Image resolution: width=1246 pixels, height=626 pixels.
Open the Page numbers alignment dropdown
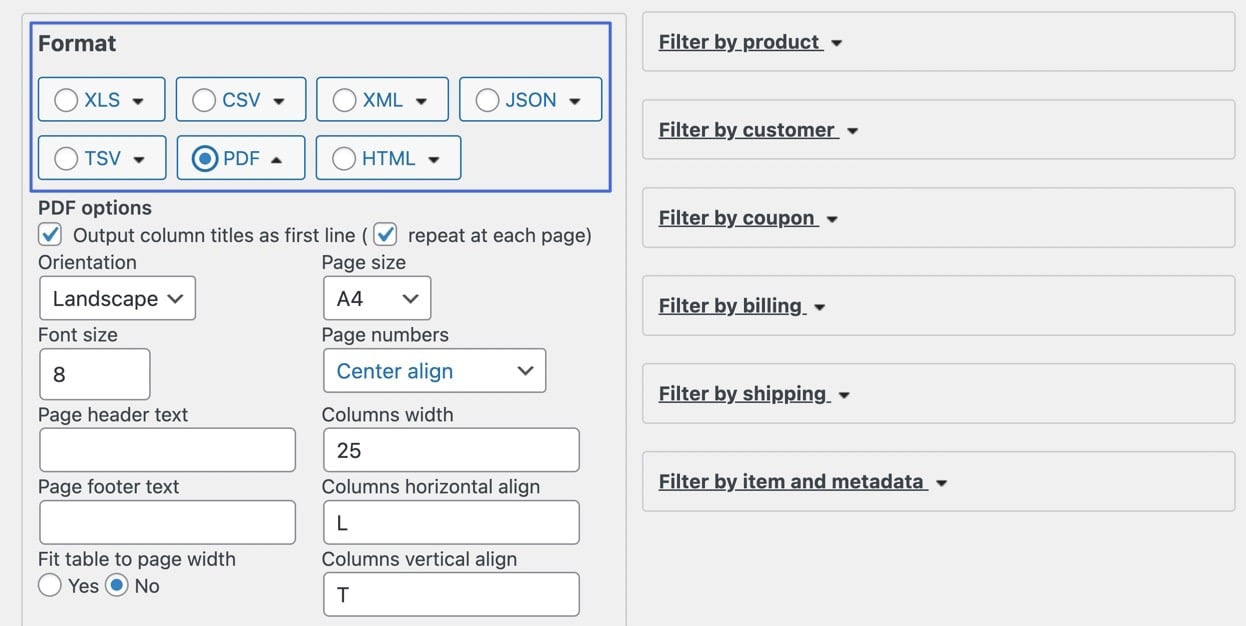tap(434, 370)
